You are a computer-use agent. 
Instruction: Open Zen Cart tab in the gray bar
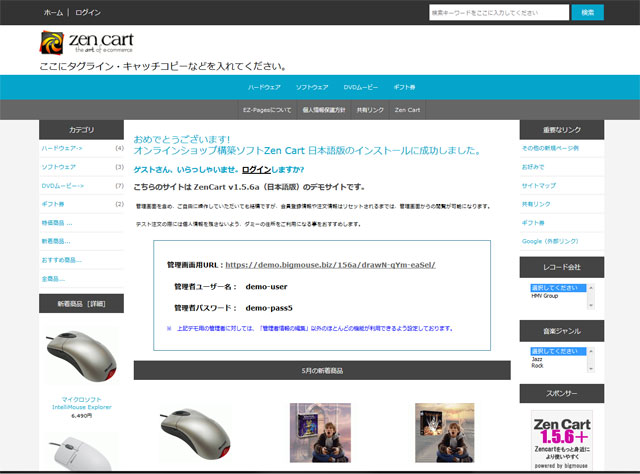[407, 110]
